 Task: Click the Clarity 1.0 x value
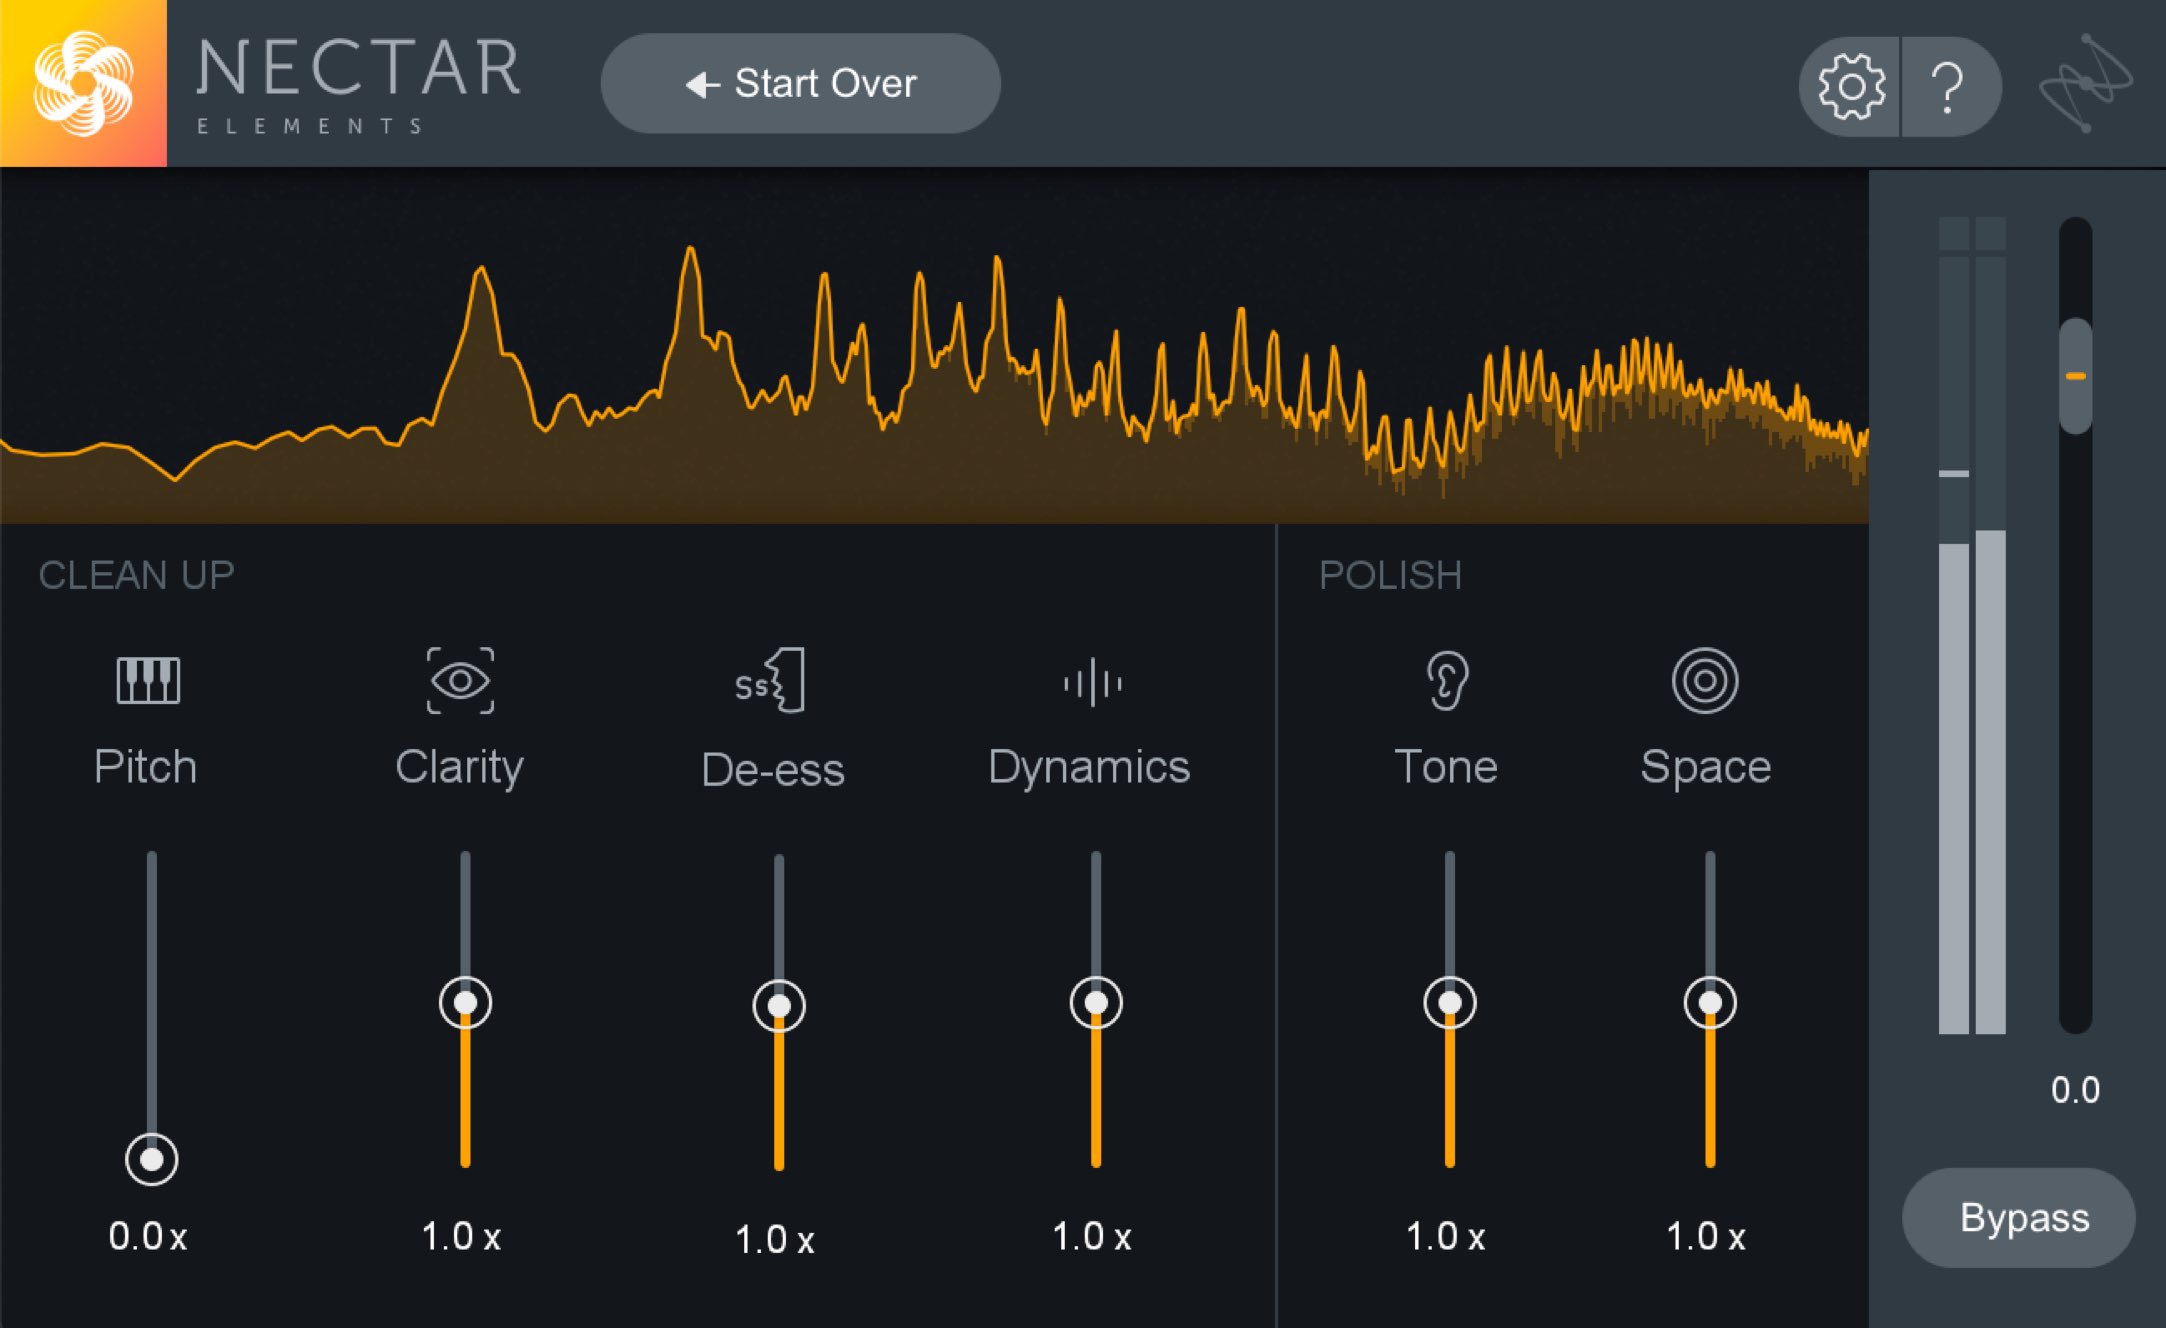pos(461,1237)
